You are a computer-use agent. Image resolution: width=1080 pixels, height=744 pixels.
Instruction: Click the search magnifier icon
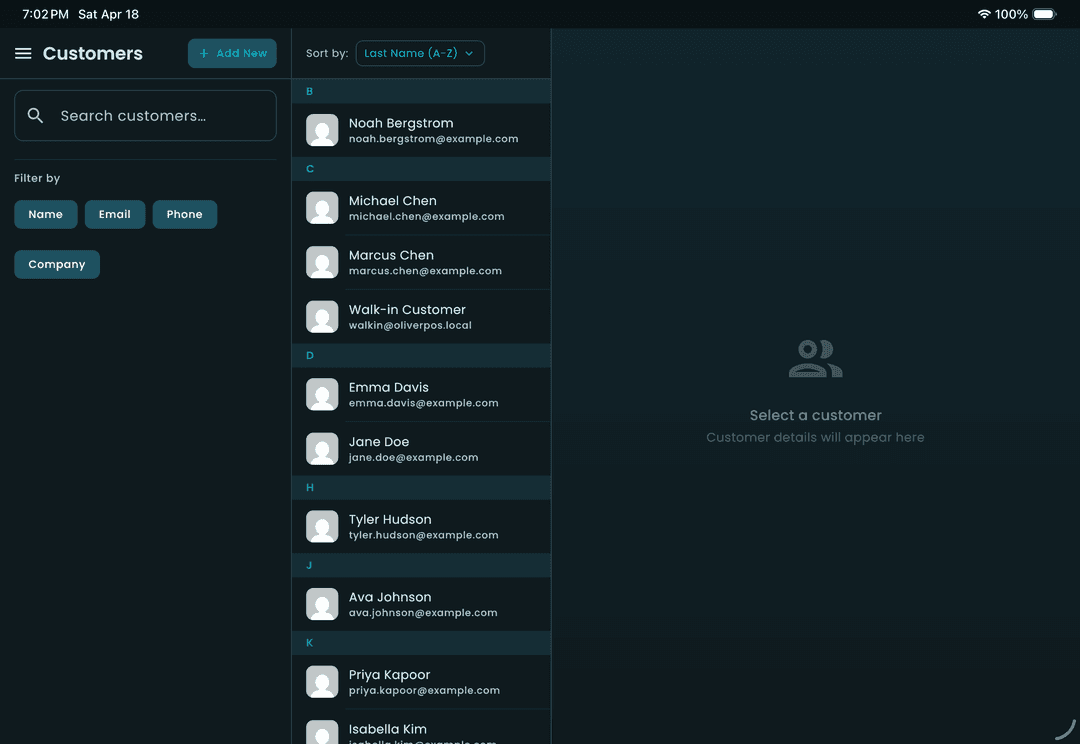(x=35, y=116)
